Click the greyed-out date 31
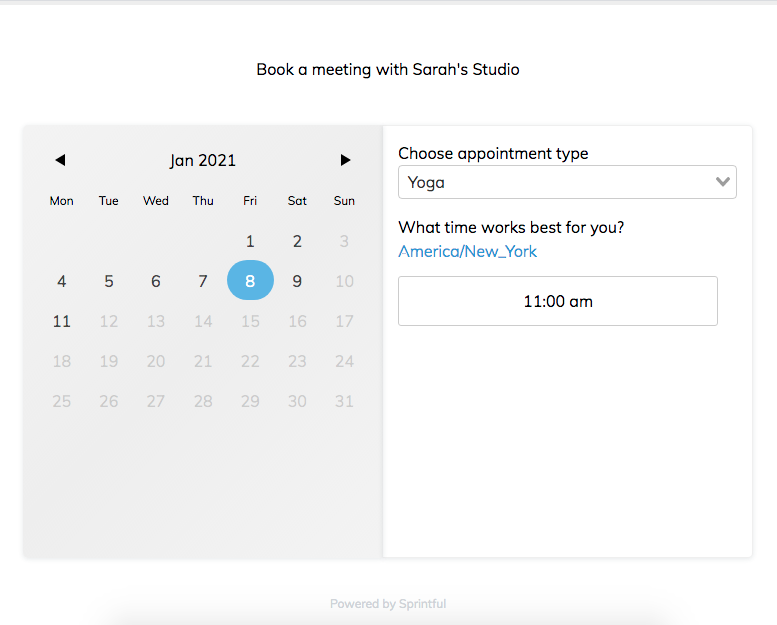 tap(344, 401)
